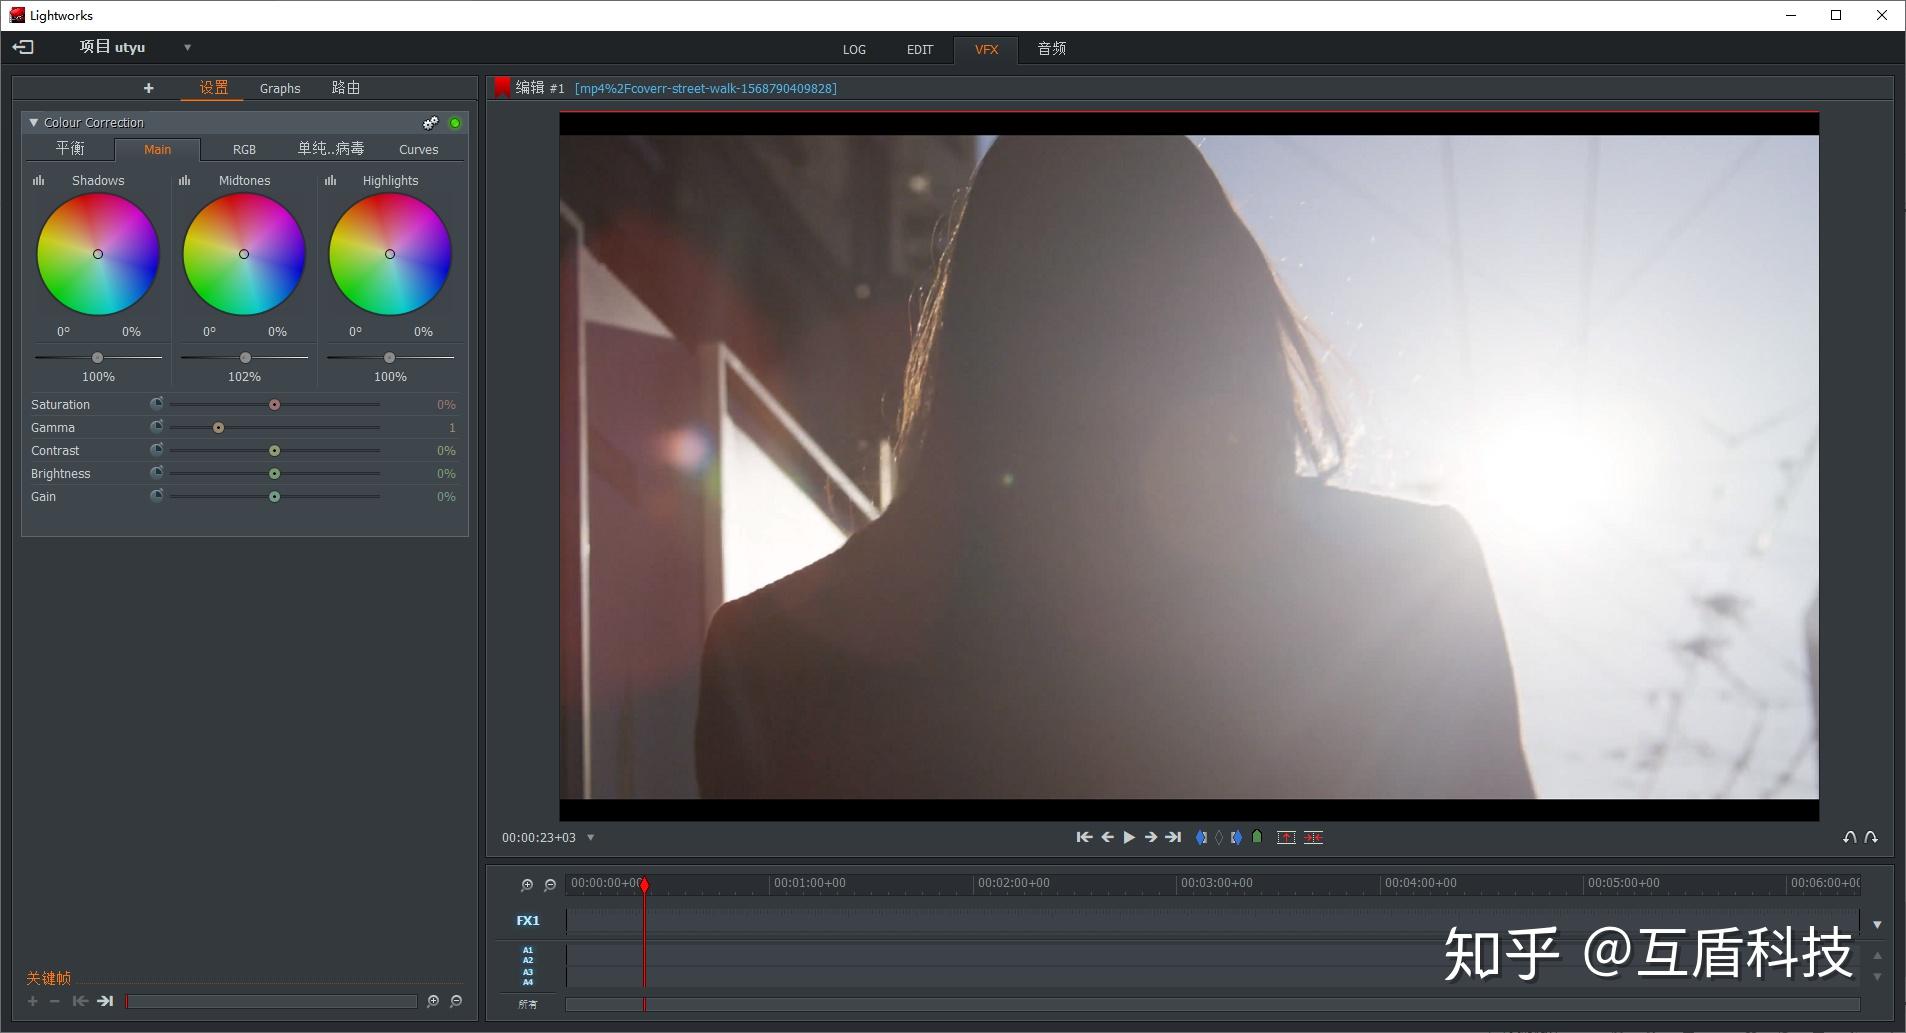Step back one frame
This screenshot has width=1906, height=1033.
[x=1107, y=837]
